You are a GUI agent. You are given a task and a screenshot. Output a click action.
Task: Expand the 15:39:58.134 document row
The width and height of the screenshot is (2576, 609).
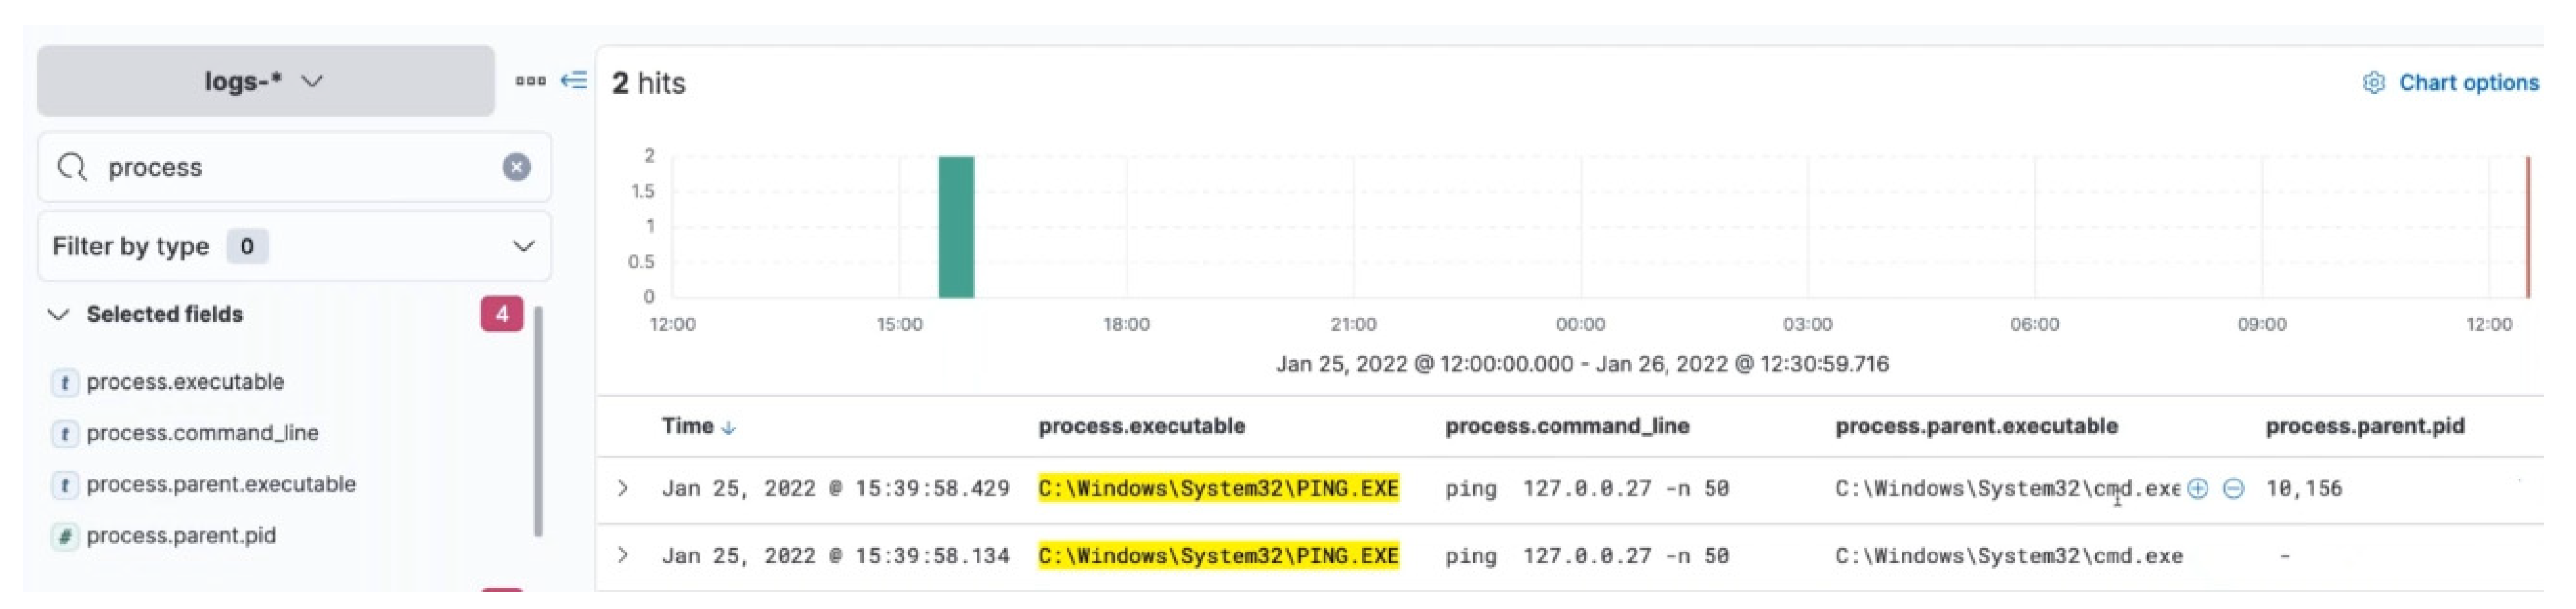(x=623, y=555)
